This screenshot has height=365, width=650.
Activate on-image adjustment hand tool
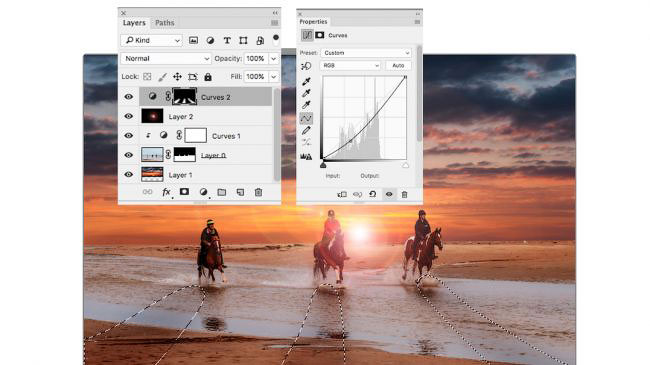(x=306, y=66)
